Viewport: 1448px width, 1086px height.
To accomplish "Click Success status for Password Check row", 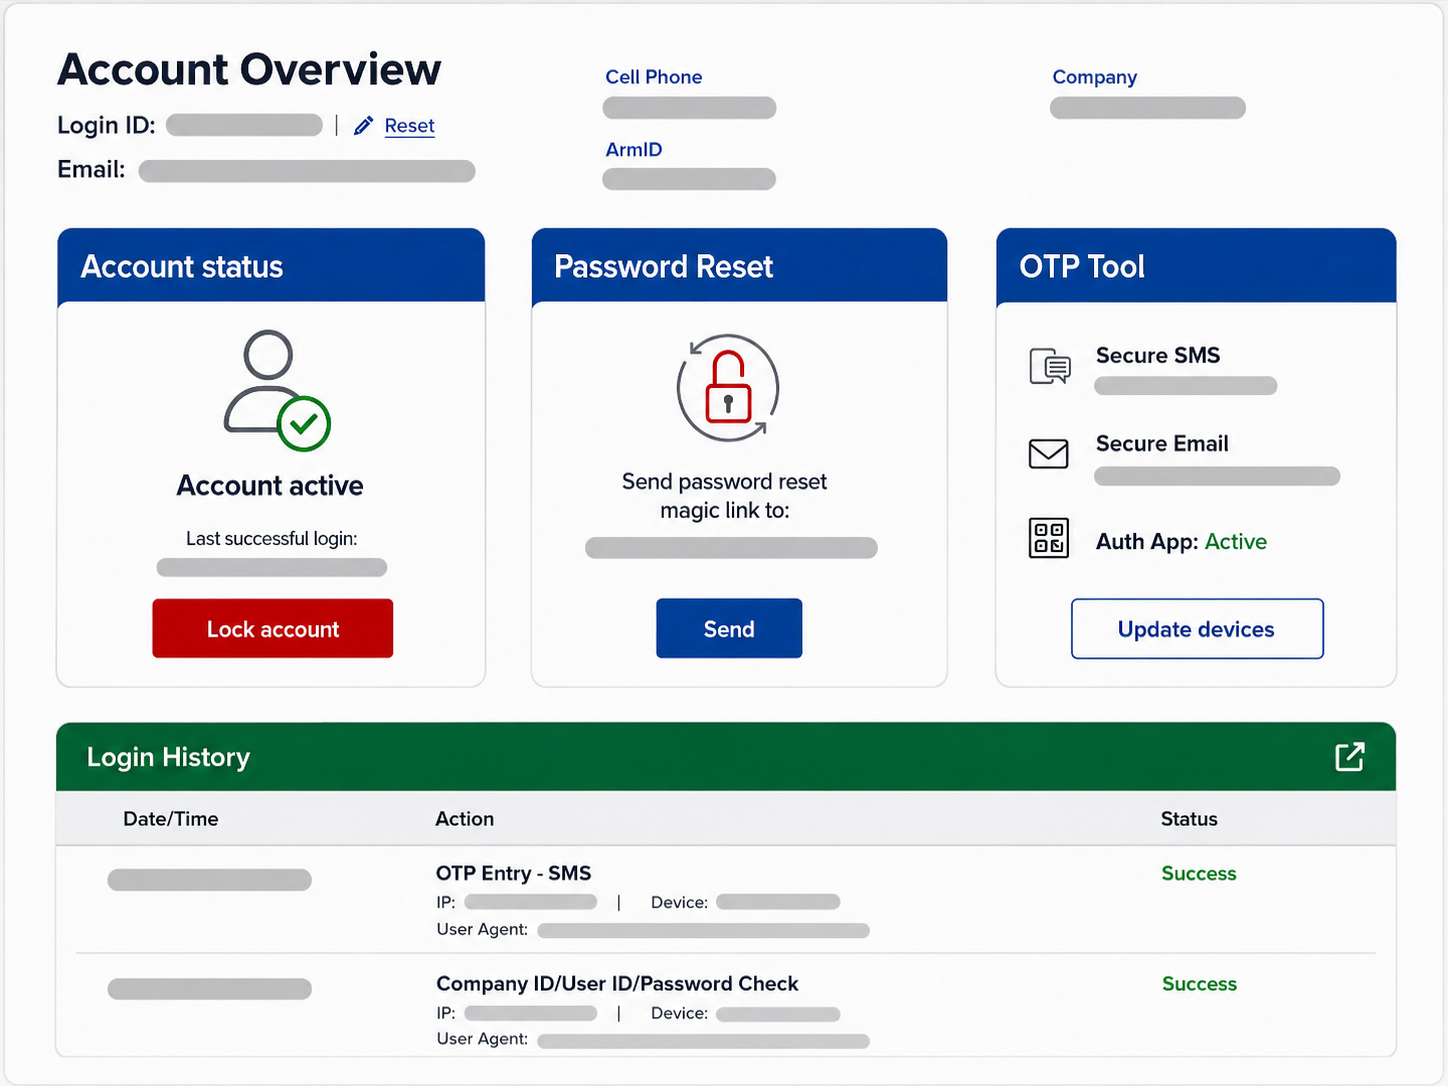I will click(x=1199, y=984).
